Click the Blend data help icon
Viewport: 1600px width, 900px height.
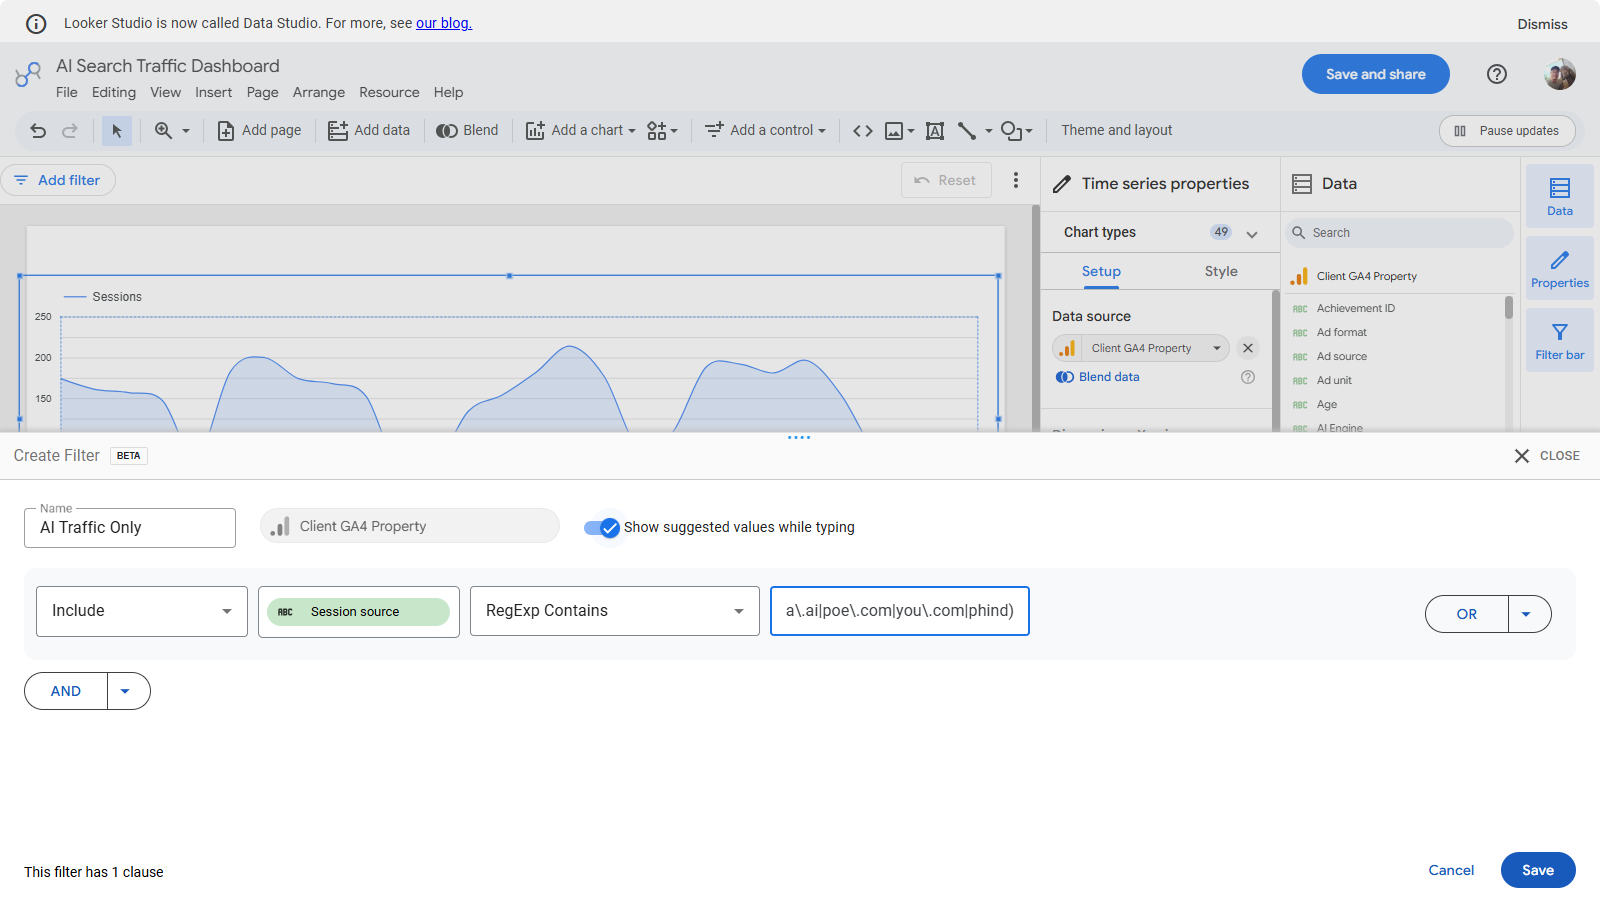[x=1248, y=377]
